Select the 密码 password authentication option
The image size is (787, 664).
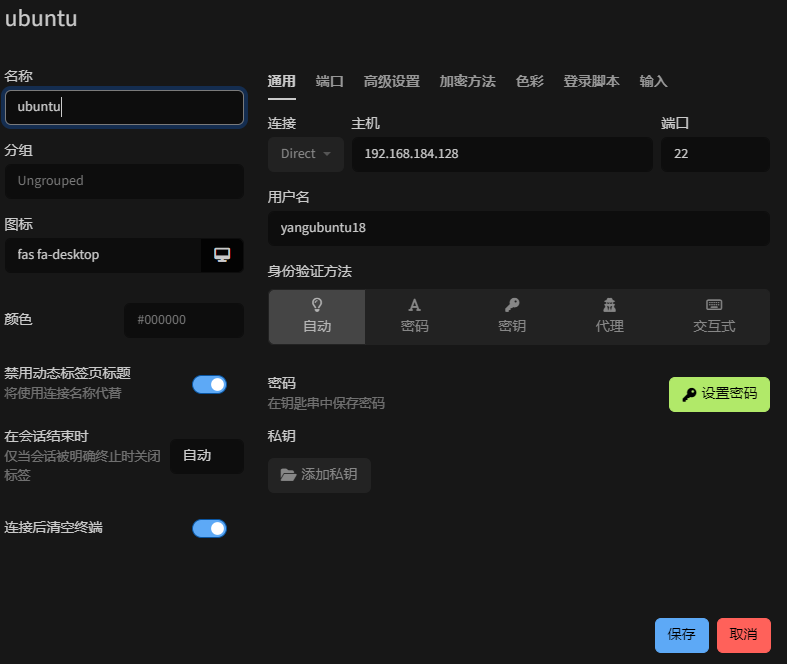414,316
